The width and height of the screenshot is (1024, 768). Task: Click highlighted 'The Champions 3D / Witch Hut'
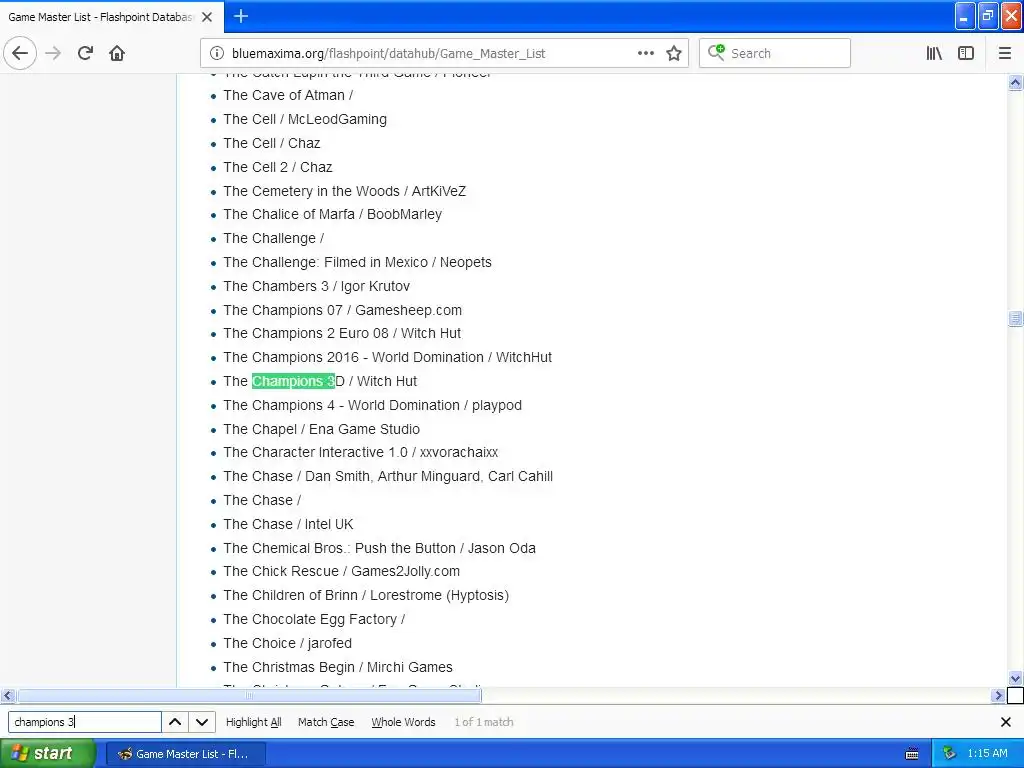click(320, 381)
